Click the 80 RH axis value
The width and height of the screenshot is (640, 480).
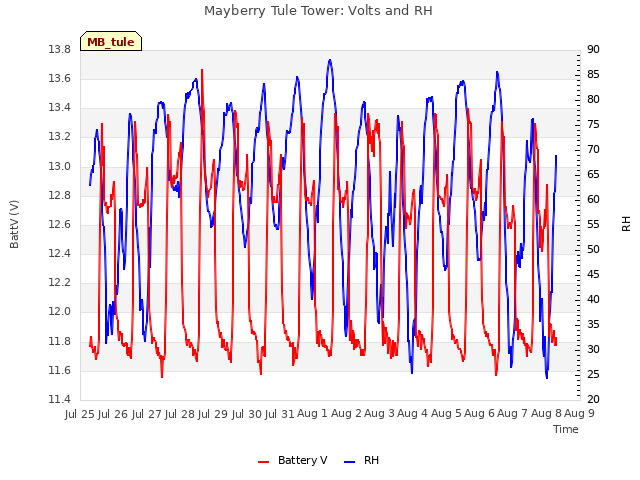tap(593, 100)
